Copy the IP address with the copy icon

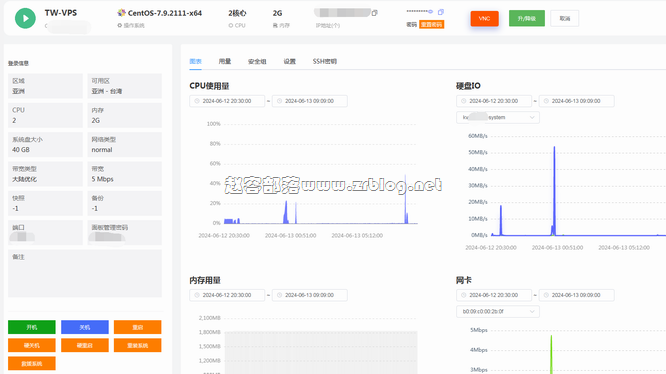click(x=374, y=13)
